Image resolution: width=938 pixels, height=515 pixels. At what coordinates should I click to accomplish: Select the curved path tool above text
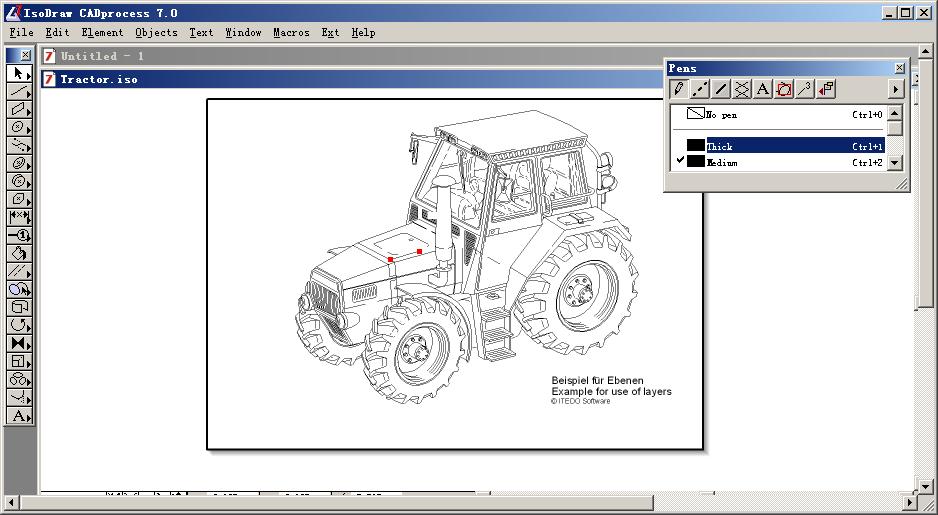click(19, 397)
